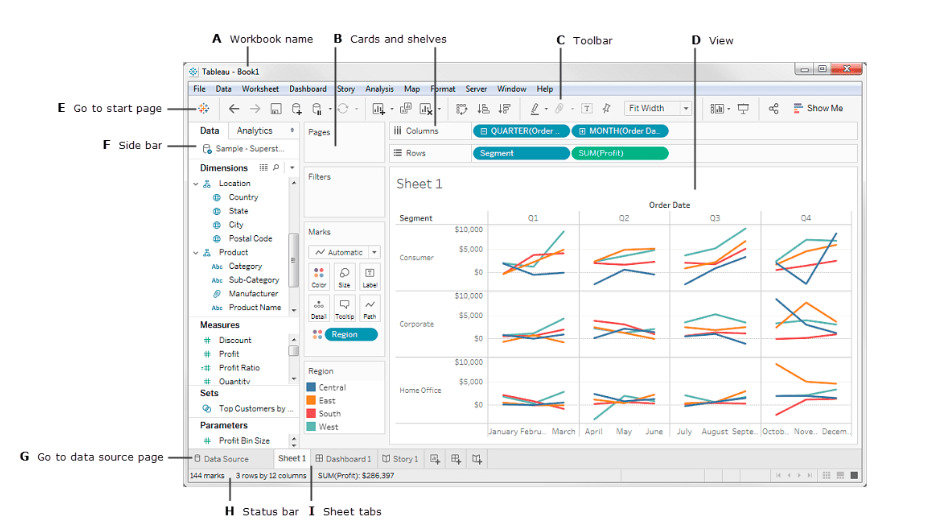Select the Sample - Superstore data source
This screenshot has width=930, height=524.
click(x=244, y=148)
